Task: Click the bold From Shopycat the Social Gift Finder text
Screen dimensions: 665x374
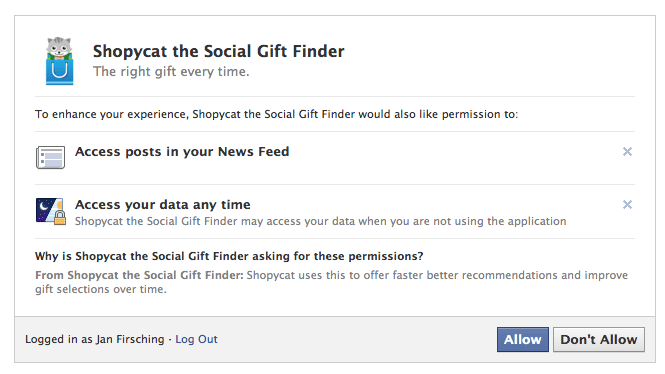Action: pos(139,275)
